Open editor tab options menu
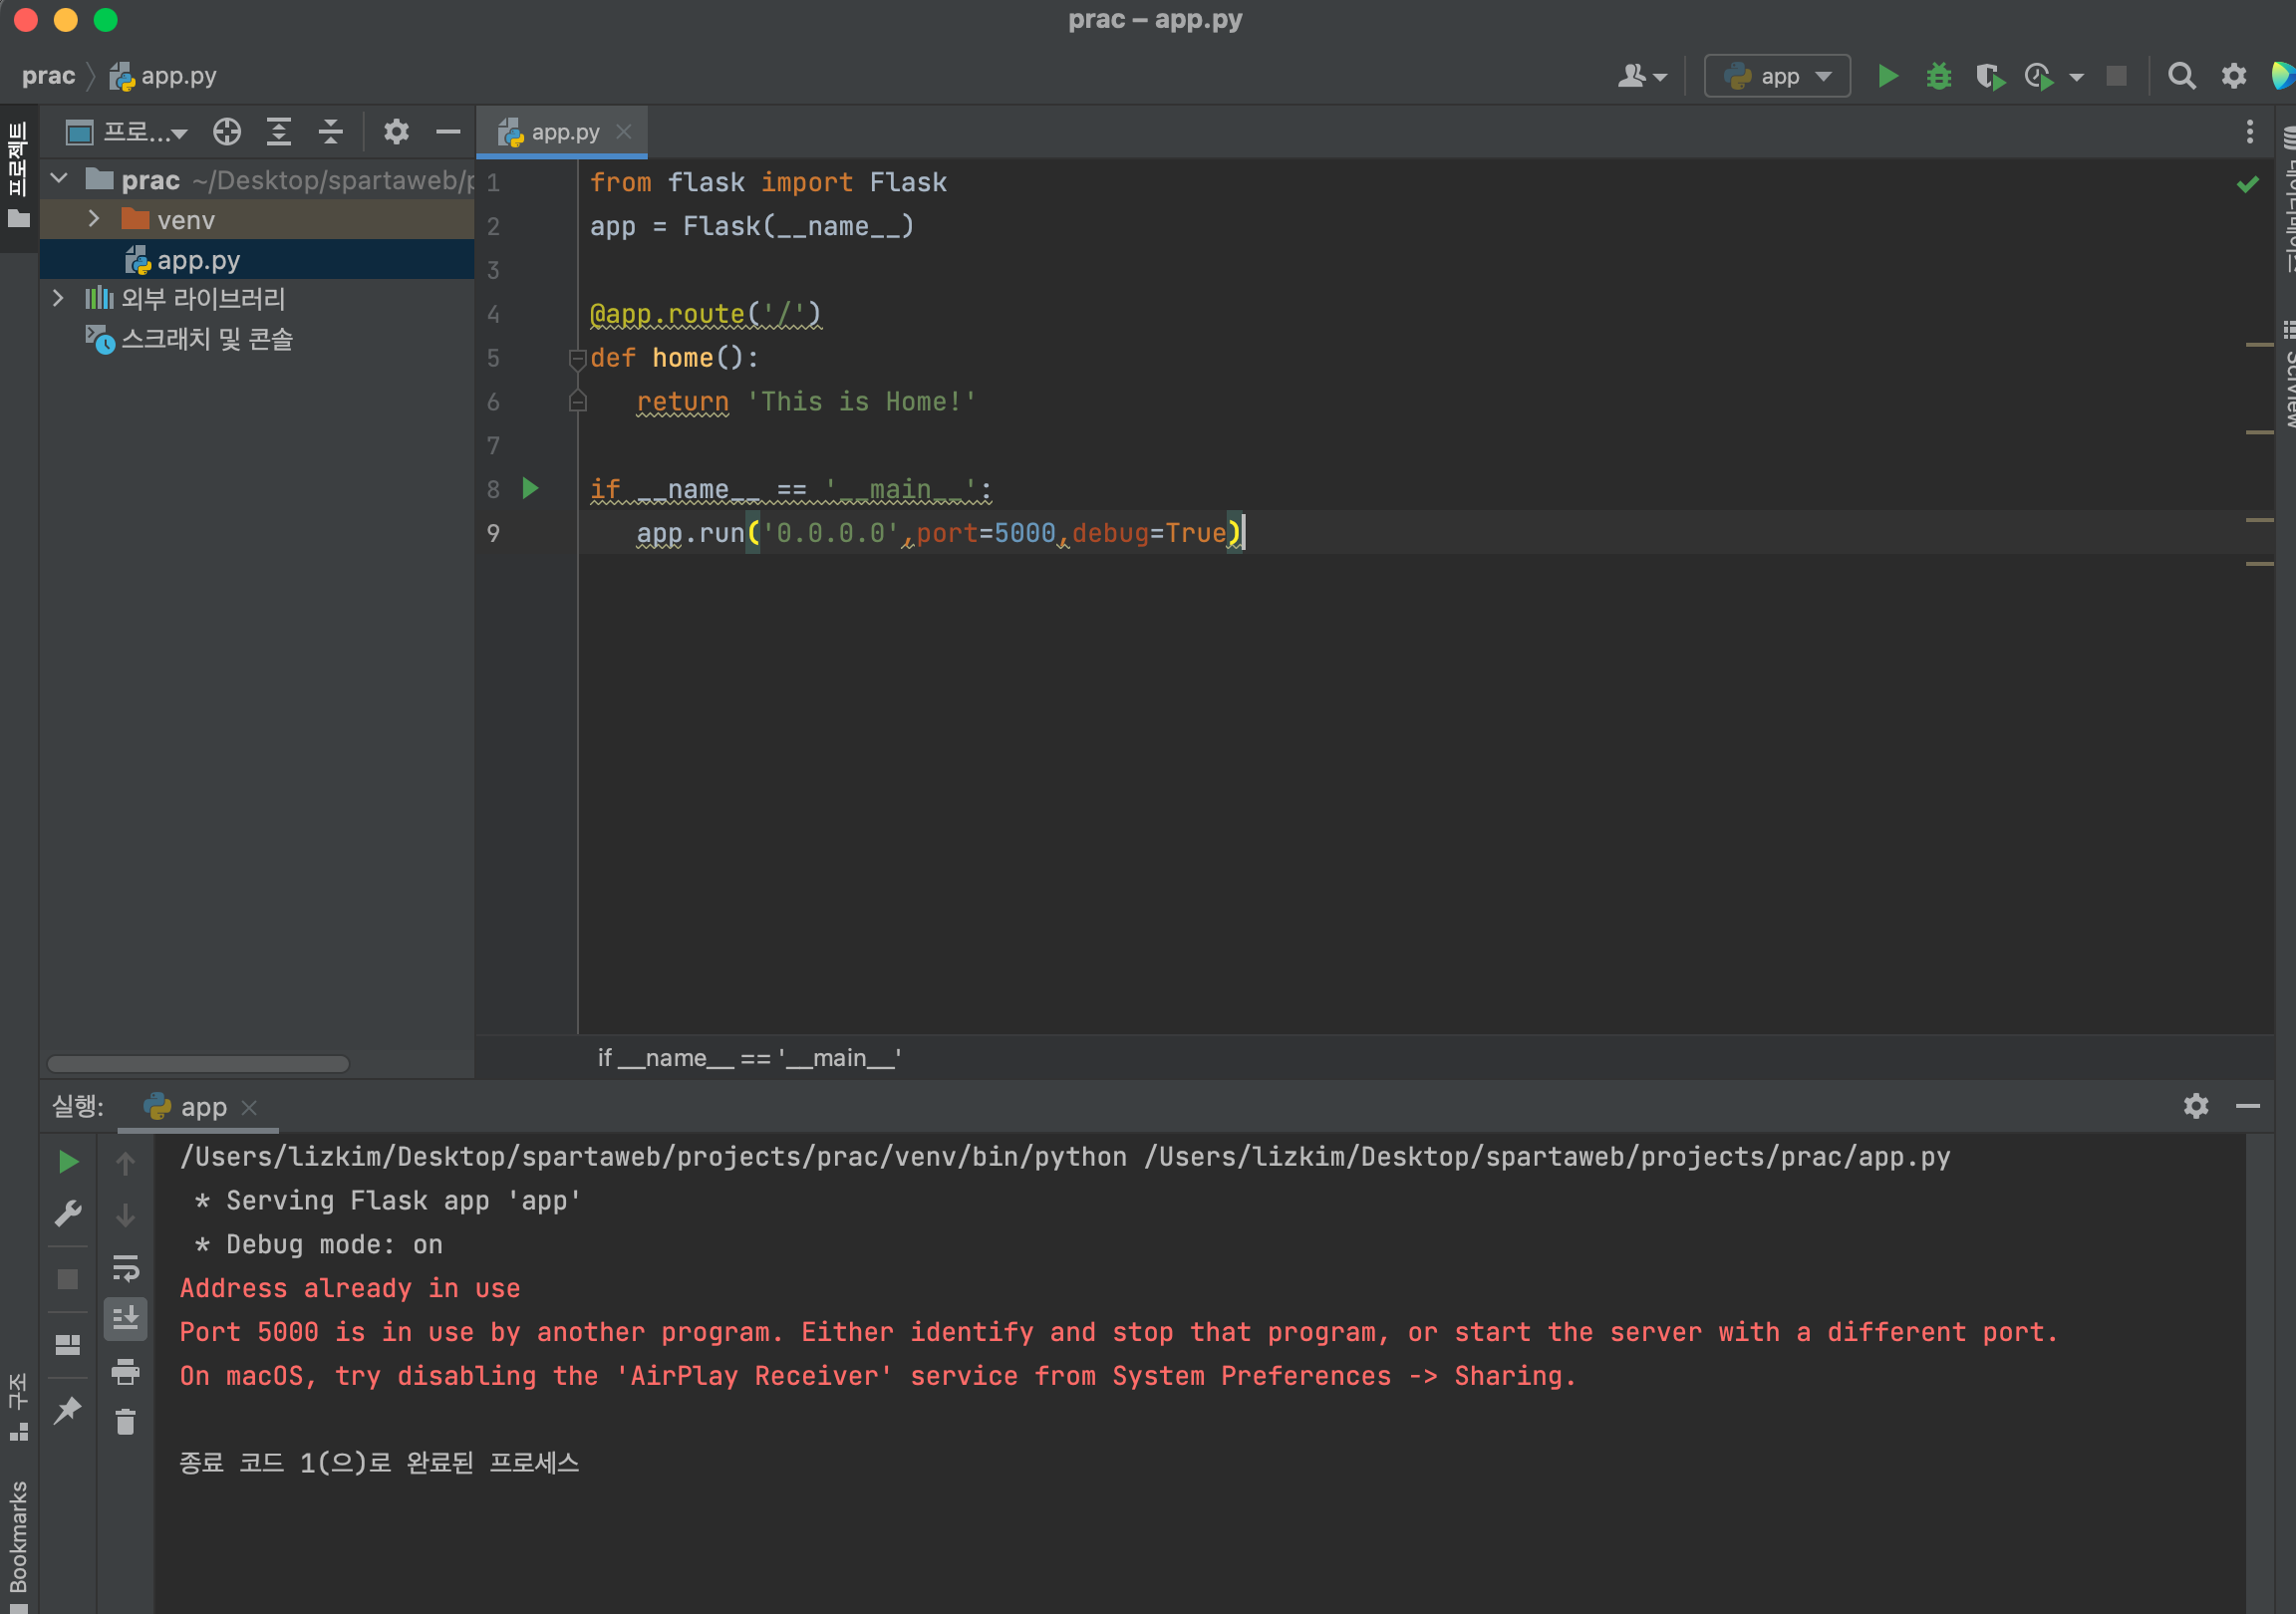Screen dimensions: 2296x1614 pyautogui.click(x=2249, y=132)
